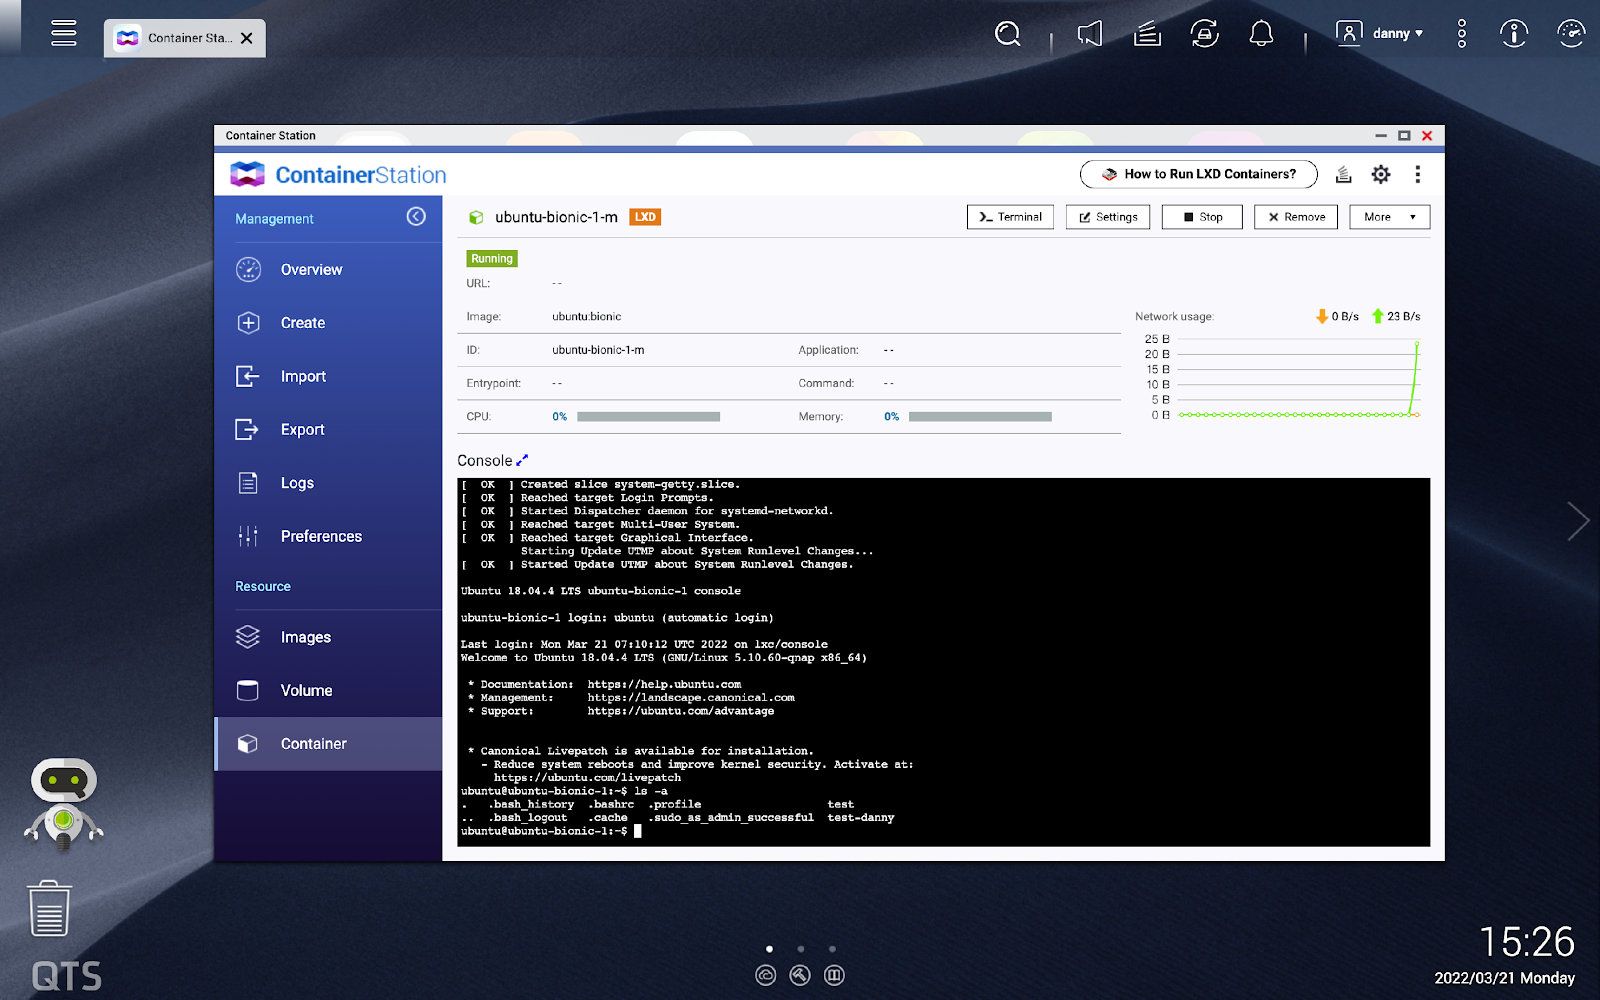Select the second desktop page dot
This screenshot has width=1600, height=1000.
[801, 949]
